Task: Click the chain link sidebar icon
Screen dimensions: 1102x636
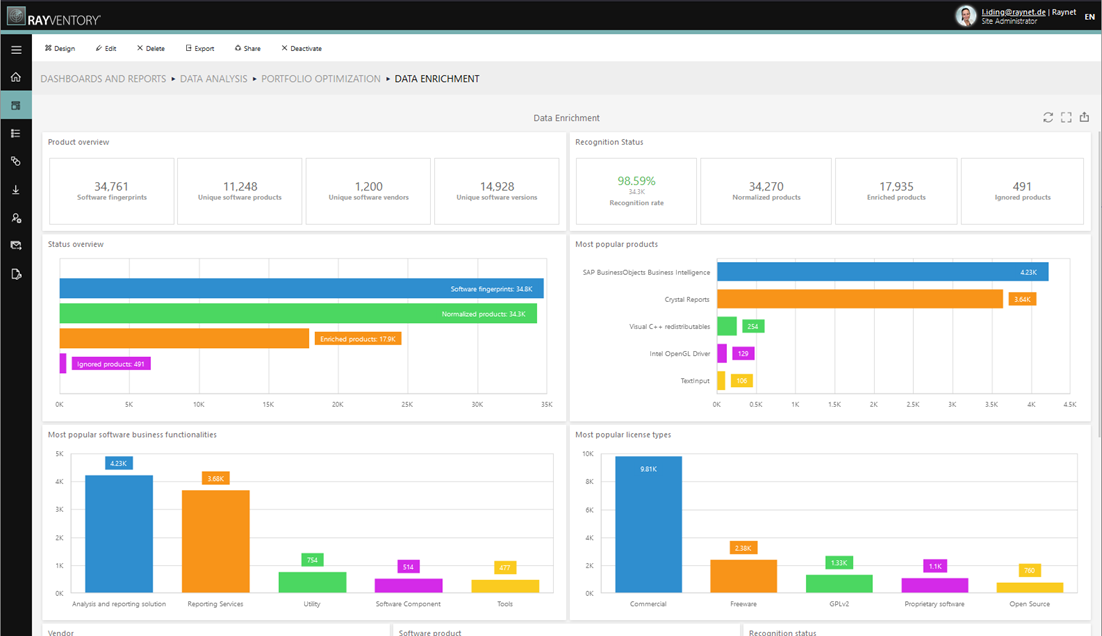Action: [16, 161]
